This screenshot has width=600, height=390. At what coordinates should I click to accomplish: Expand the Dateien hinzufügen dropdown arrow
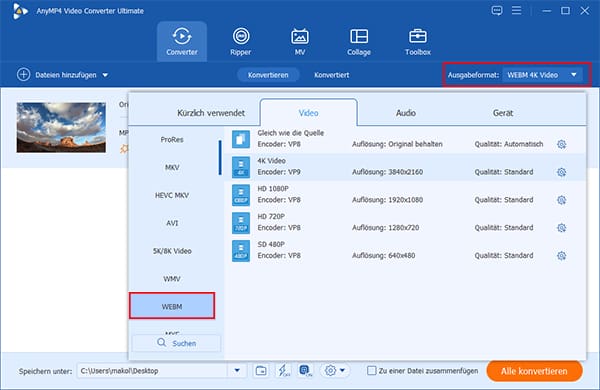tap(105, 75)
